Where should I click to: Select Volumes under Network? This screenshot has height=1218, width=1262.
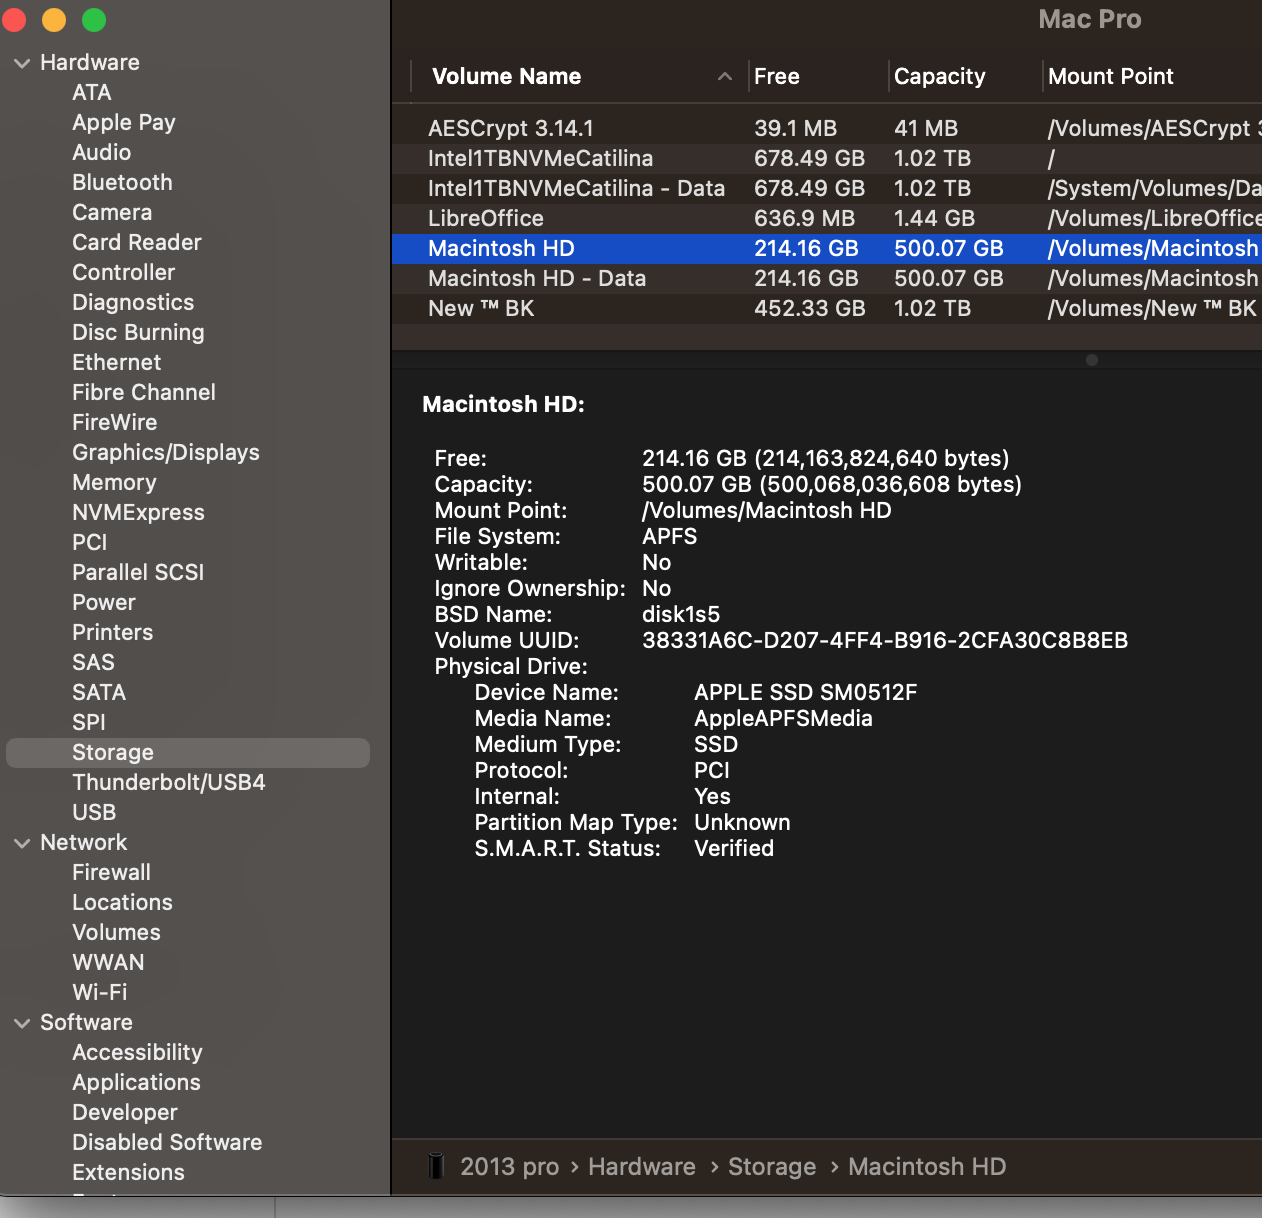[x=116, y=933]
